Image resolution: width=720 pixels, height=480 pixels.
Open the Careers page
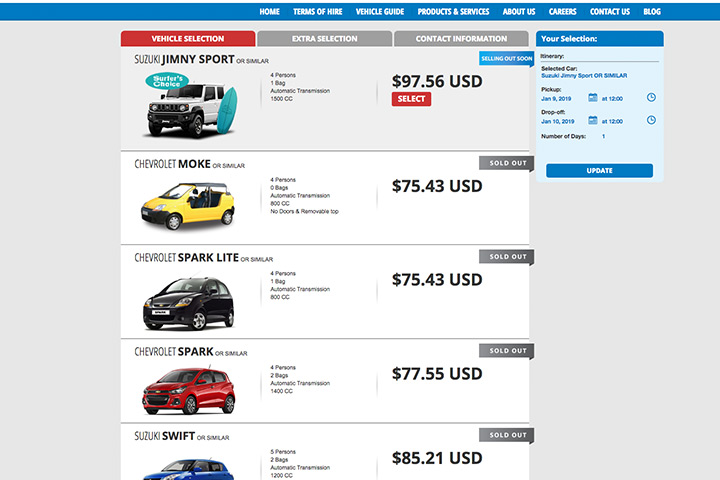pos(562,12)
